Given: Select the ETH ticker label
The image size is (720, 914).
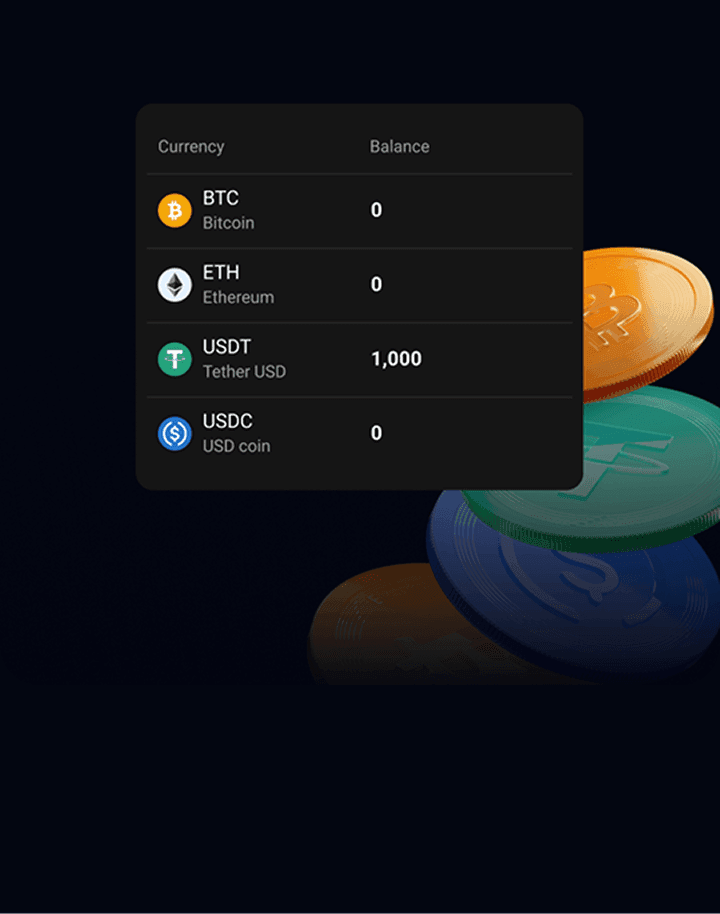Looking at the screenshot, I should click(221, 272).
